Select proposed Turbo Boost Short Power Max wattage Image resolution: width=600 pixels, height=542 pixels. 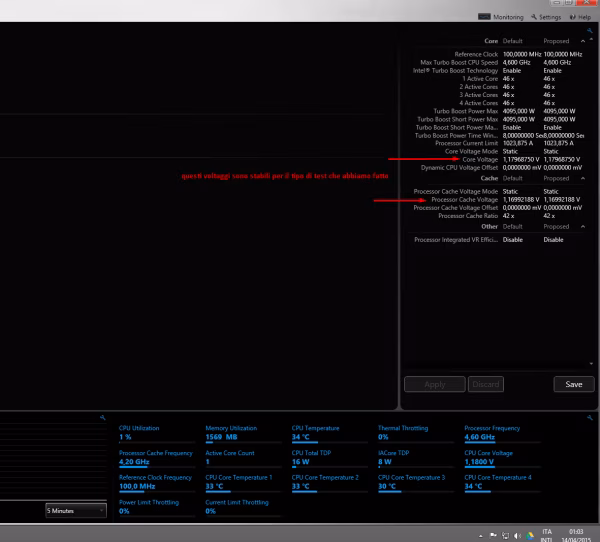pyautogui.click(x=559, y=119)
